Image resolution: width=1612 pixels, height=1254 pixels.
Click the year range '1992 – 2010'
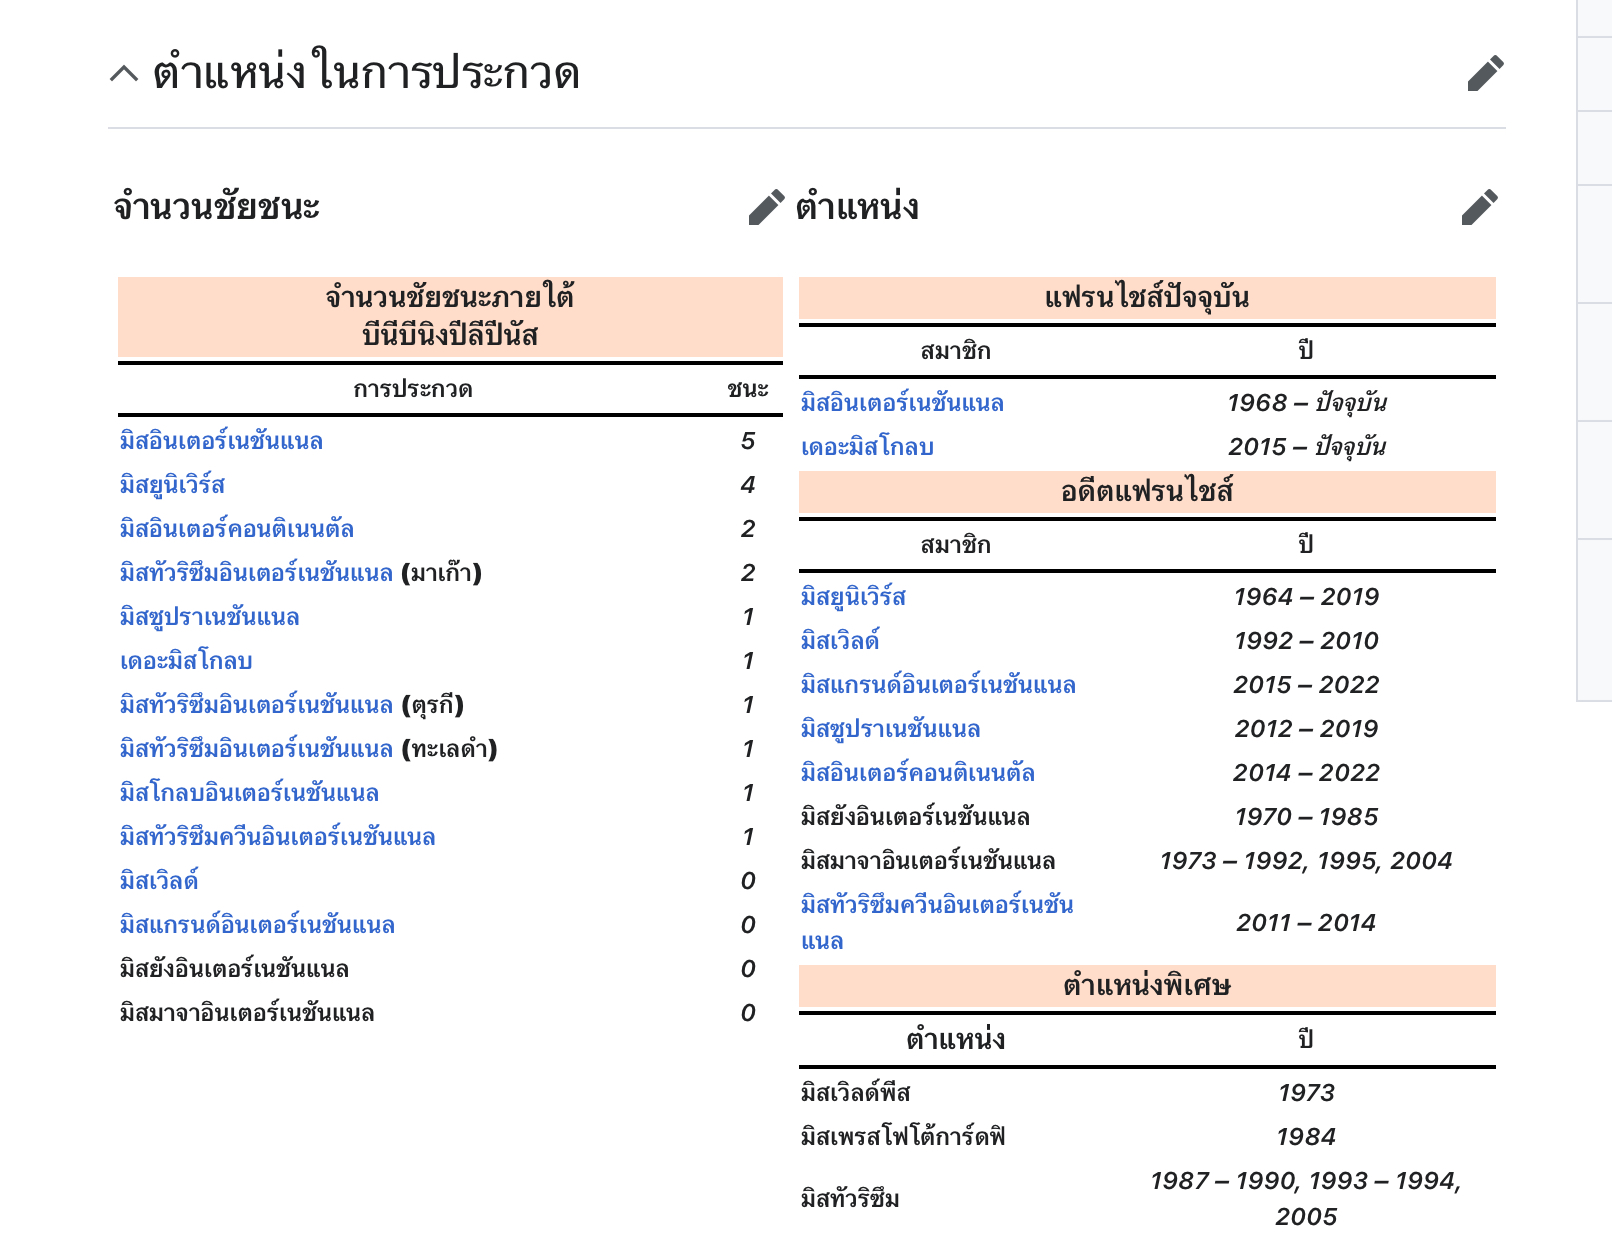tap(1306, 641)
